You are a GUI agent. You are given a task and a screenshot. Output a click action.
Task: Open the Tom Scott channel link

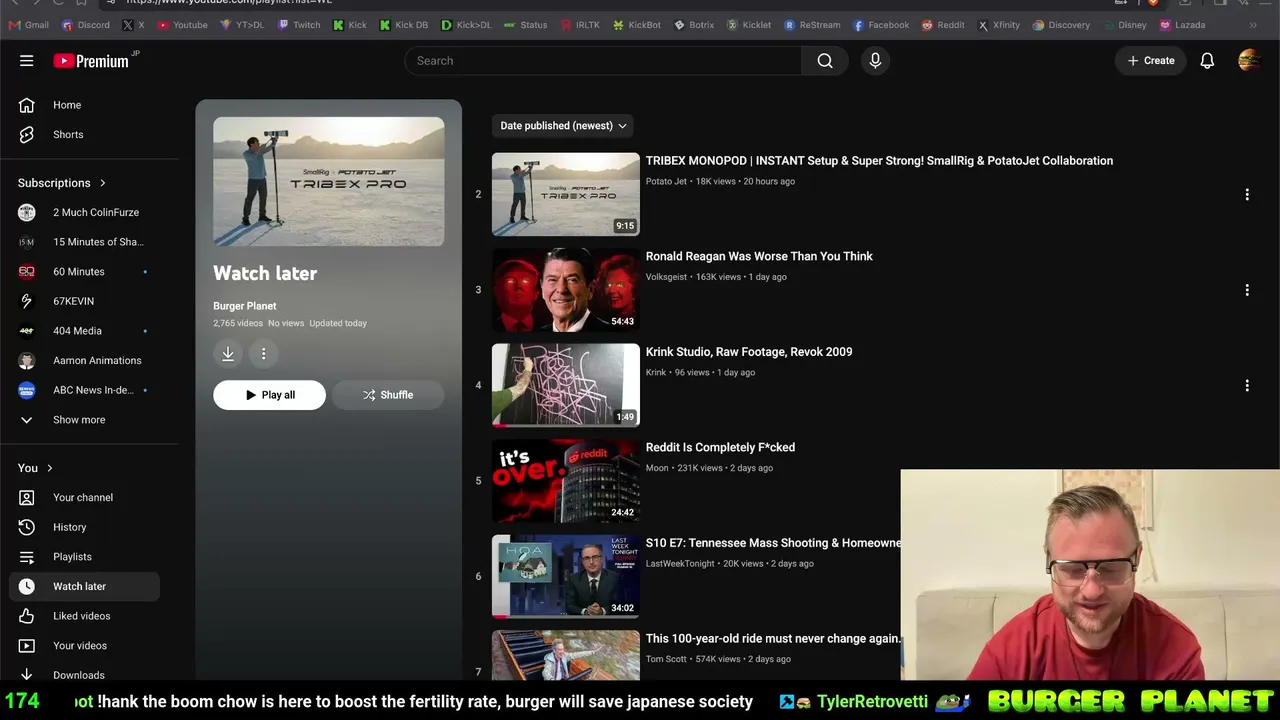coord(667,659)
